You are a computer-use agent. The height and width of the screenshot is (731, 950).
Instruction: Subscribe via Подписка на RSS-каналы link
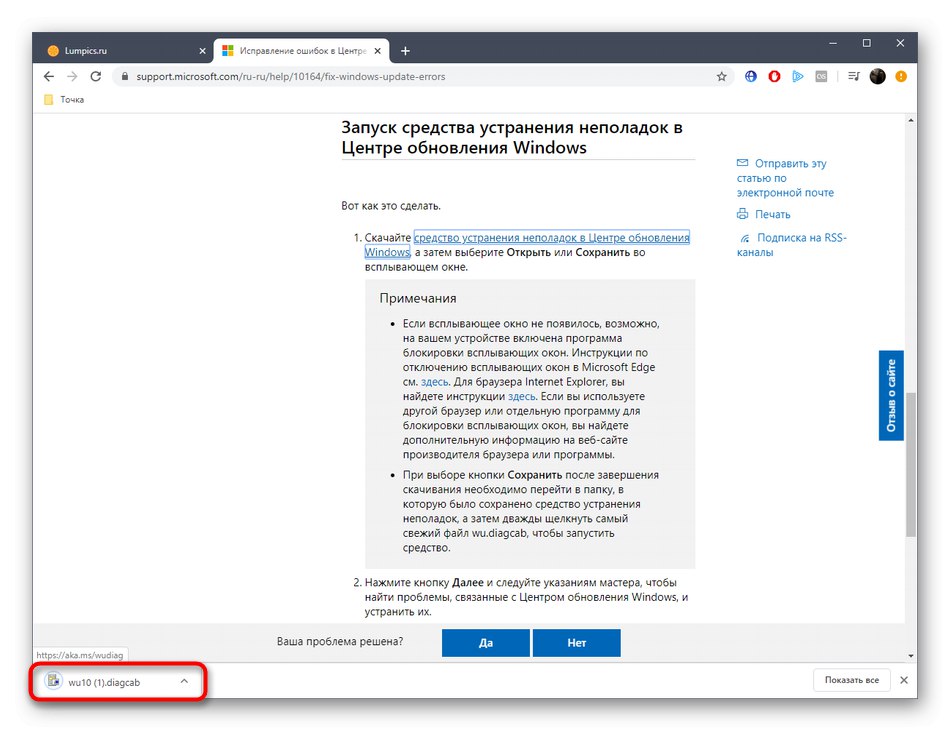(791, 245)
